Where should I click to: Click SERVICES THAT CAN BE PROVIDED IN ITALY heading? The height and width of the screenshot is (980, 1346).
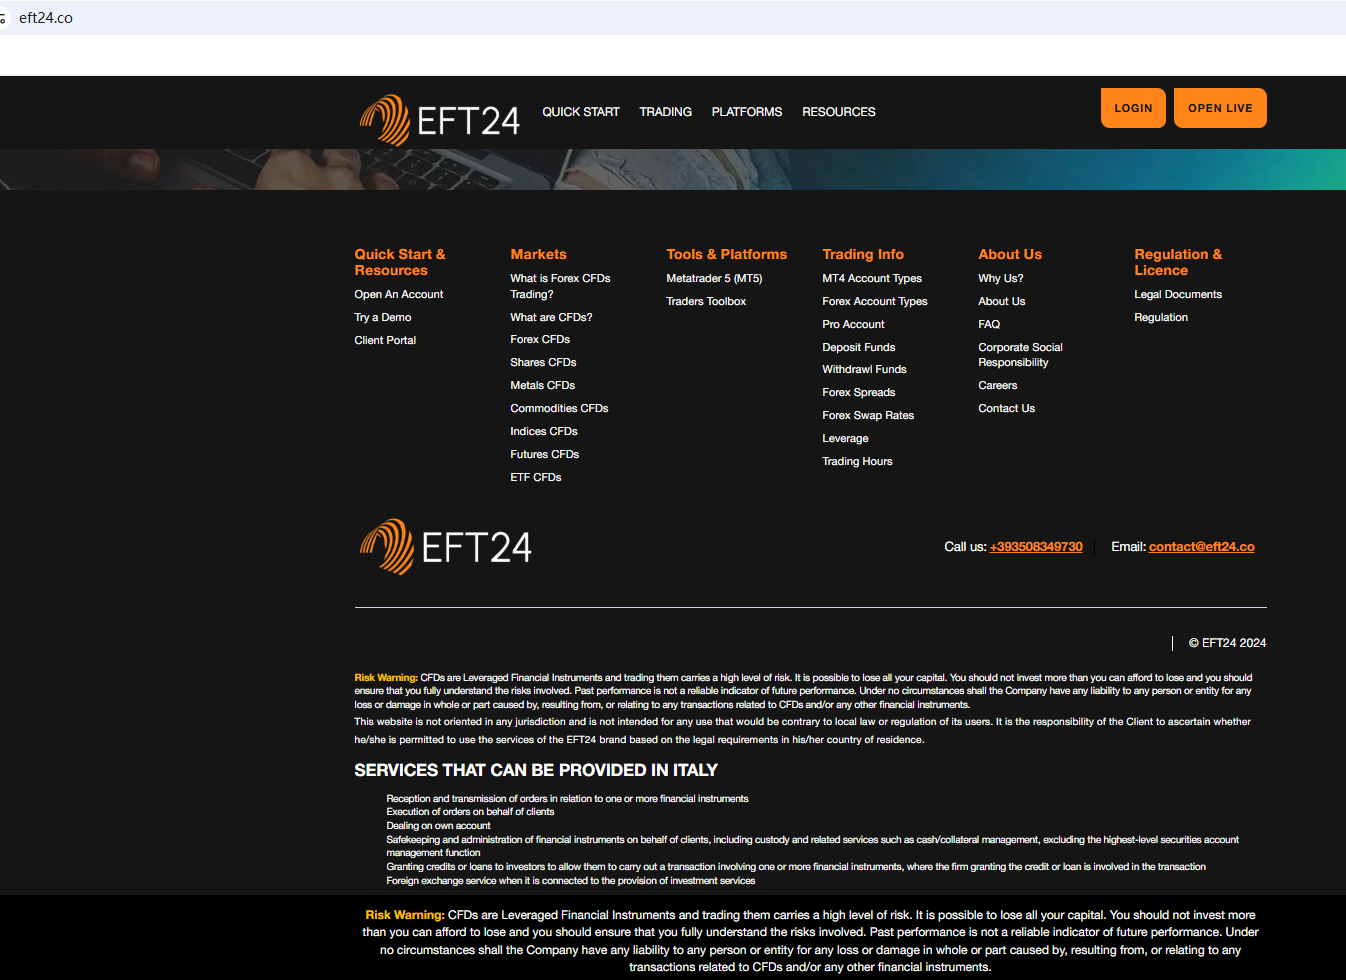click(x=536, y=770)
